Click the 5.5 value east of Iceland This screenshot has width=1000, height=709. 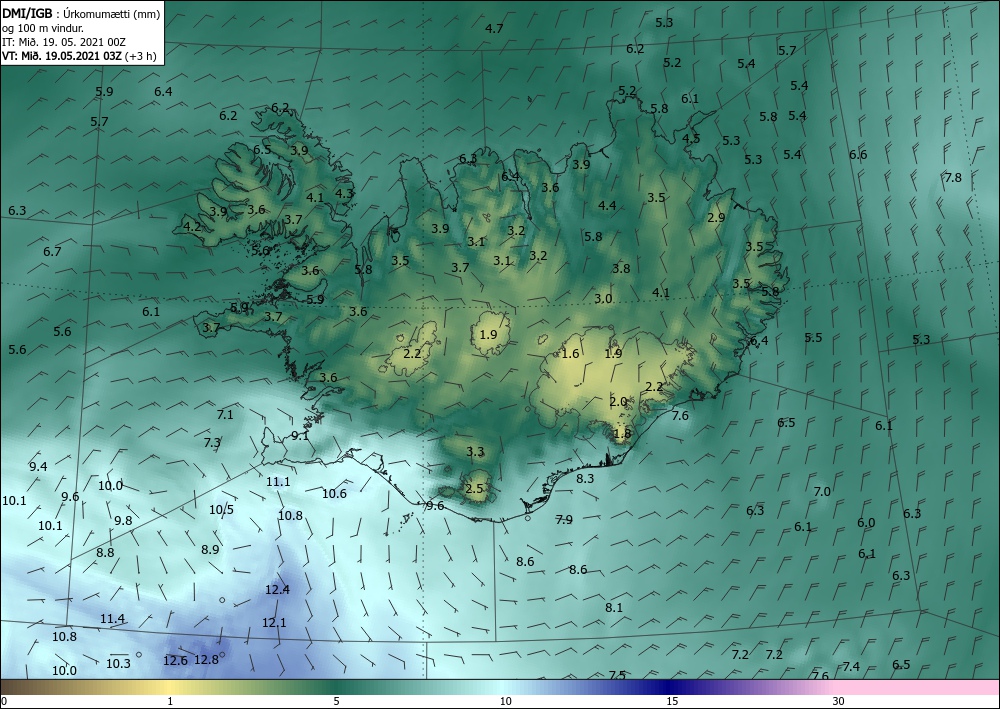pyautogui.click(x=813, y=338)
